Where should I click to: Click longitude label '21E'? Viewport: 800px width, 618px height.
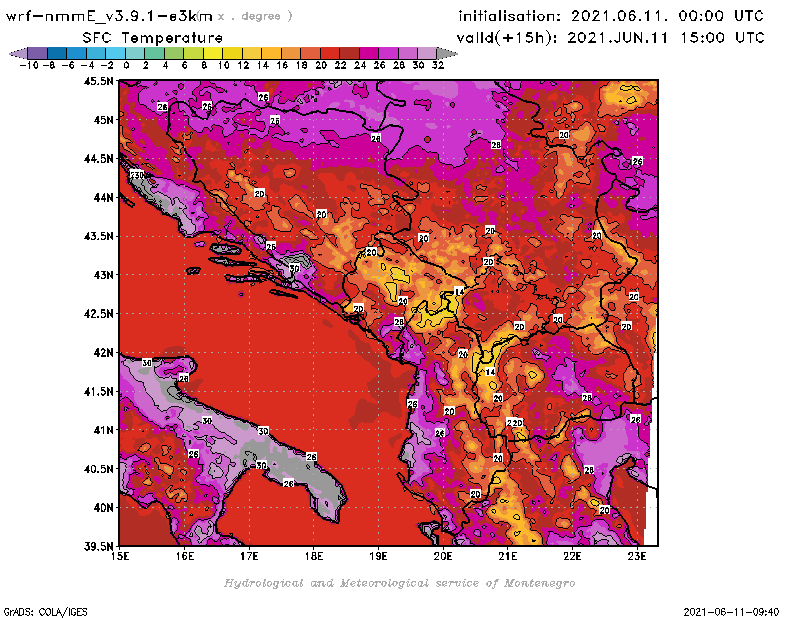coord(508,556)
